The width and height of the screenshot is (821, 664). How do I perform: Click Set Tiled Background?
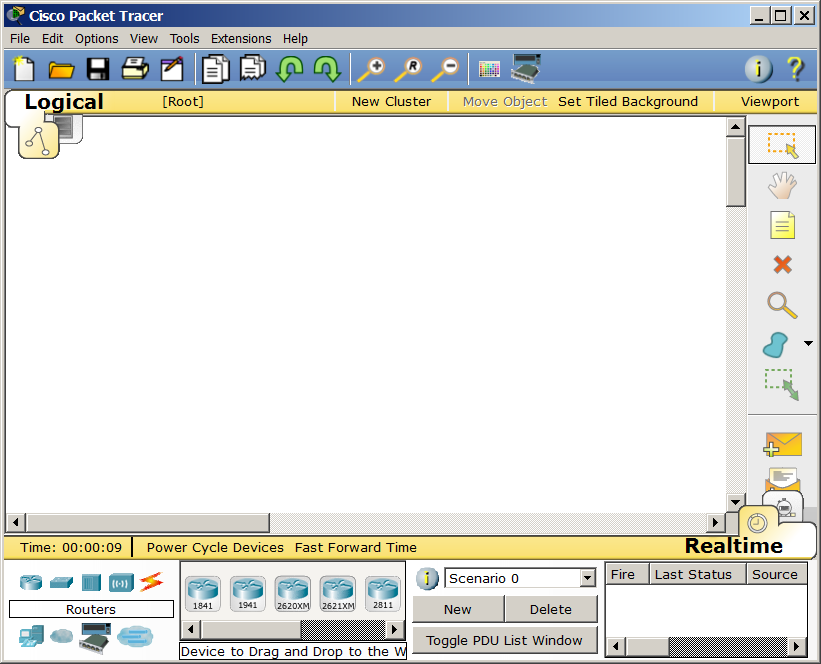[628, 102]
